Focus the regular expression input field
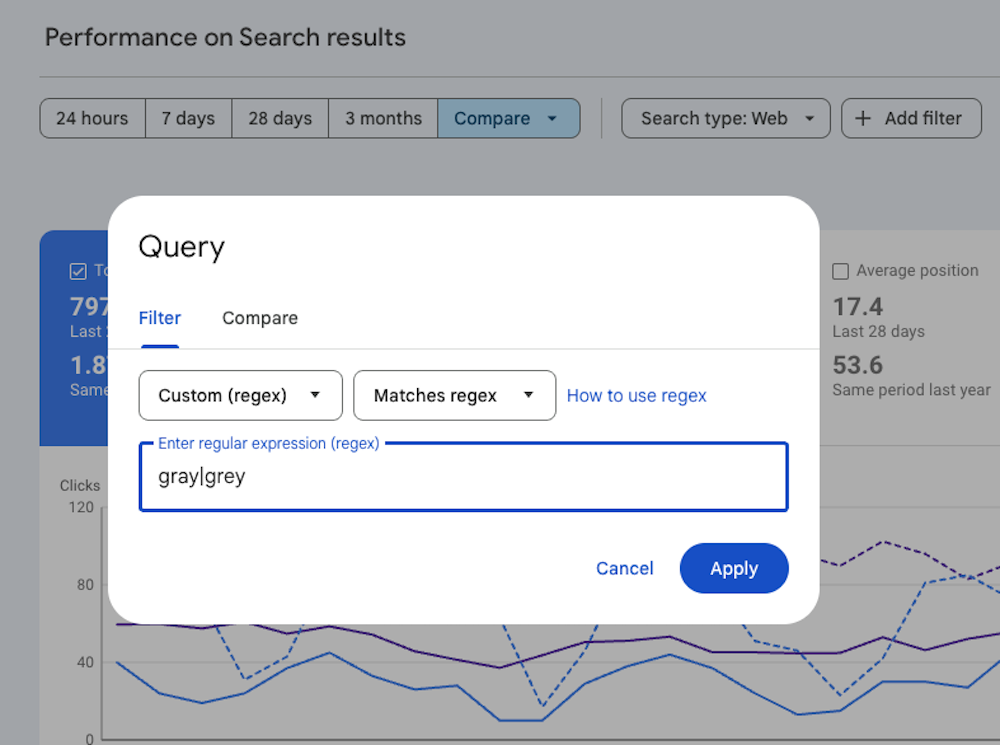Viewport: 1000px width, 745px height. click(463, 477)
